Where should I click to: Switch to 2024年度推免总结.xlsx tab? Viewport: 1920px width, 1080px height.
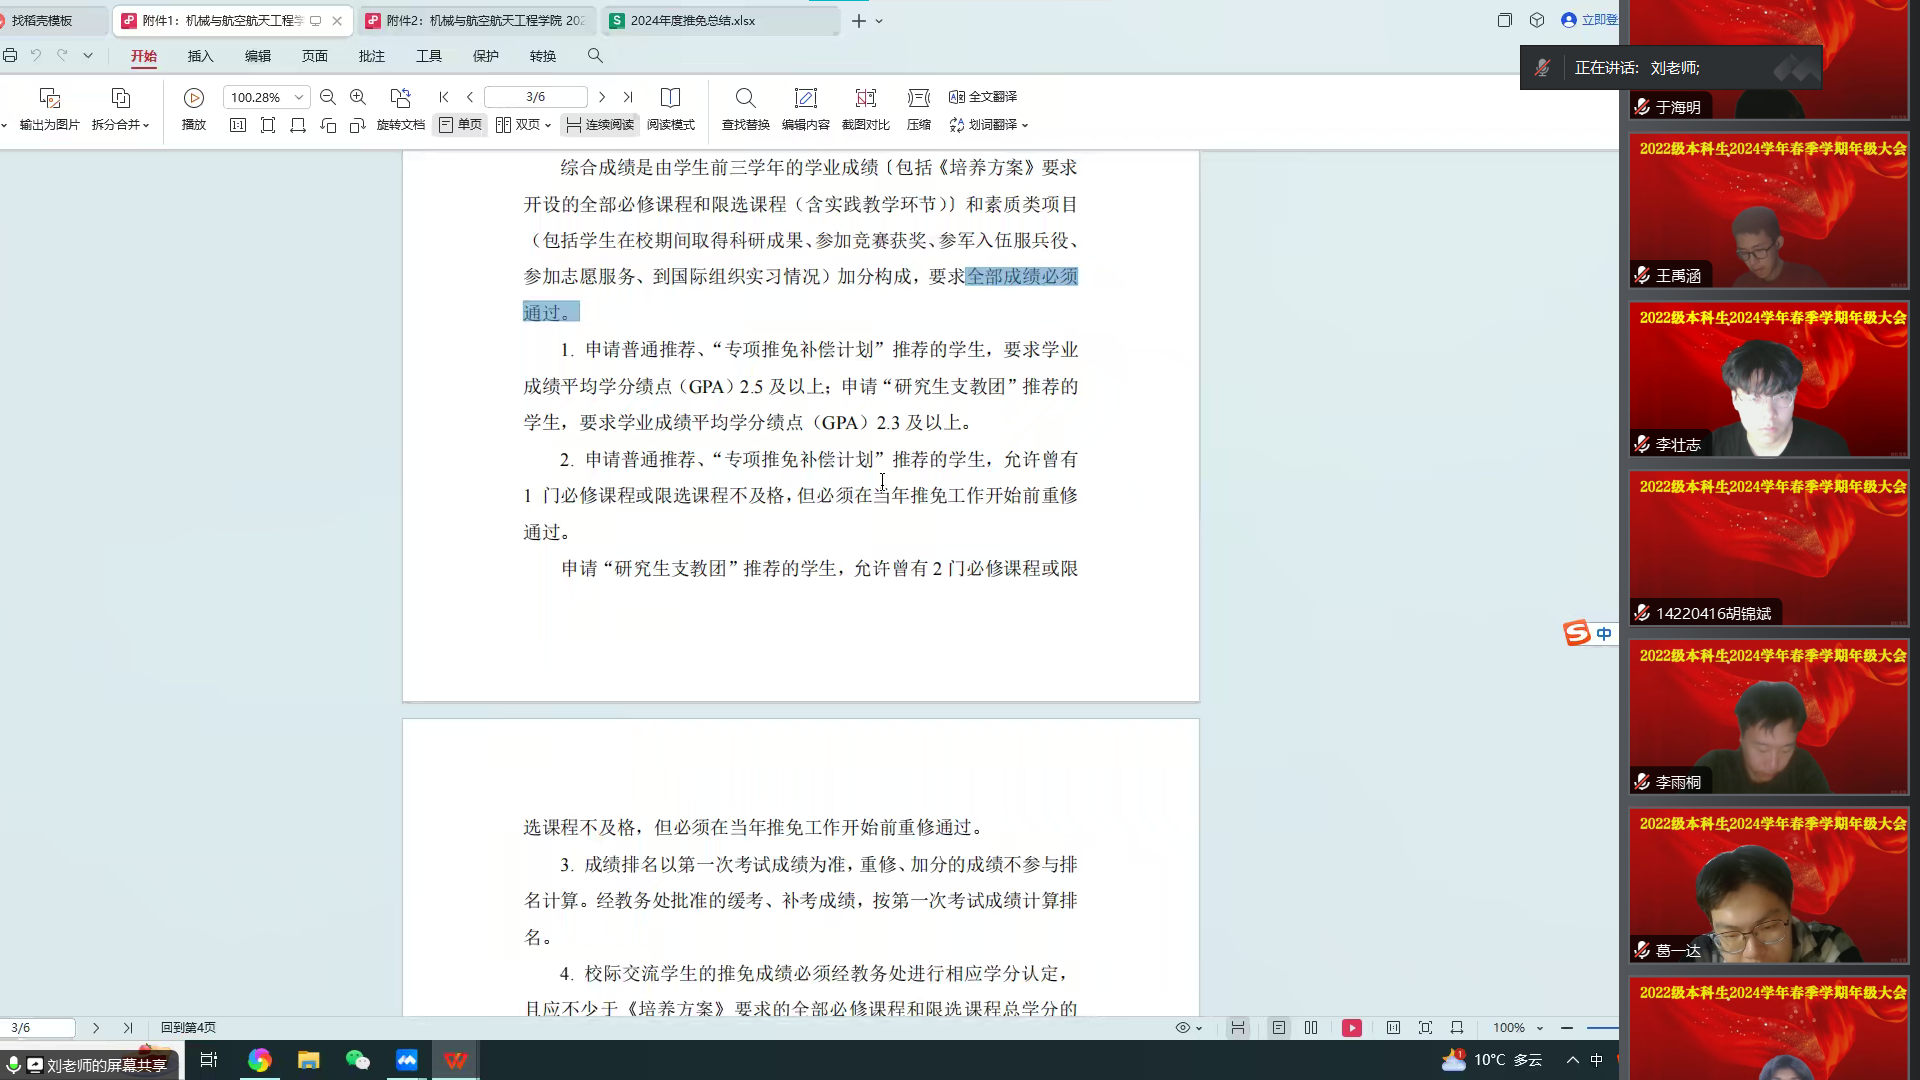point(692,20)
